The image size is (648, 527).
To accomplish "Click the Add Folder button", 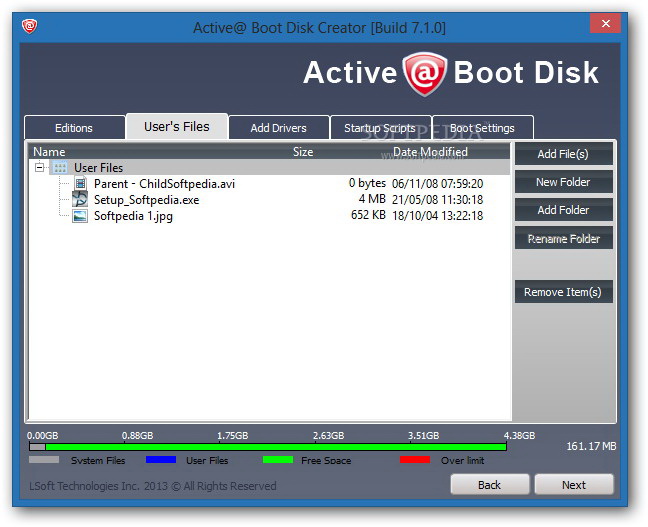I will 563,210.
